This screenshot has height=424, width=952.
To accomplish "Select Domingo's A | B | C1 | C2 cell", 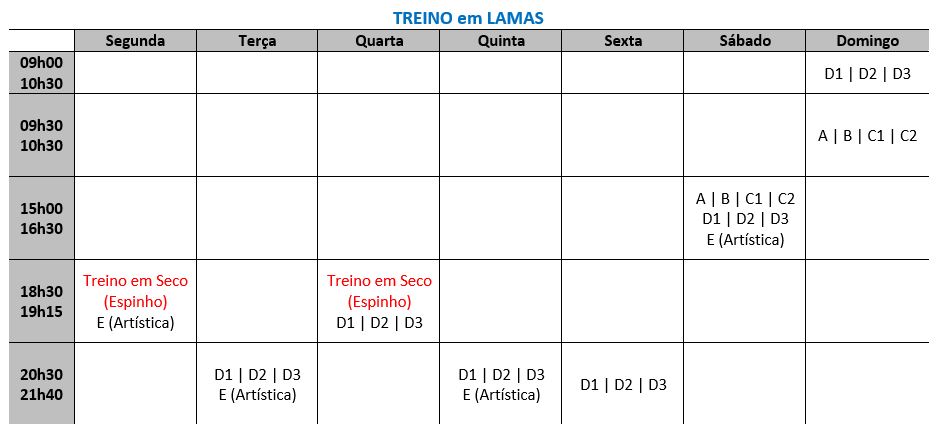I will click(867, 136).
